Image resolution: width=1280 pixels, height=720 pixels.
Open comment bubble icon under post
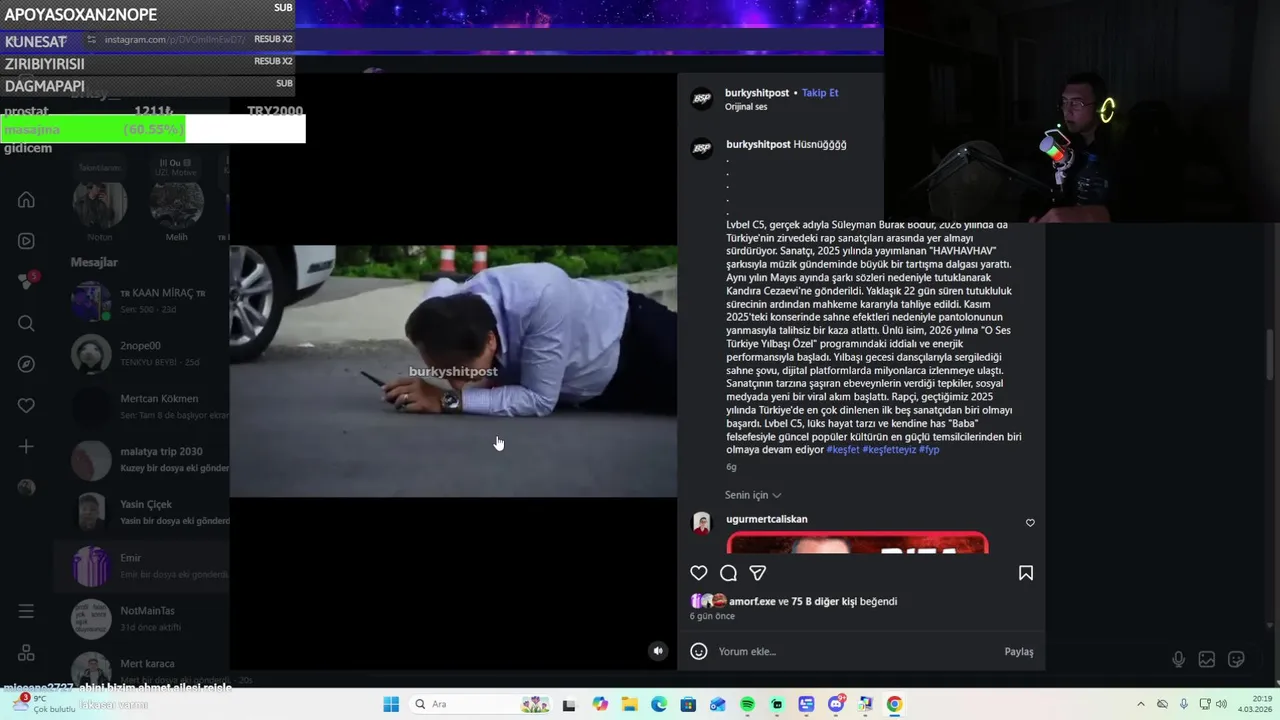[x=728, y=573]
